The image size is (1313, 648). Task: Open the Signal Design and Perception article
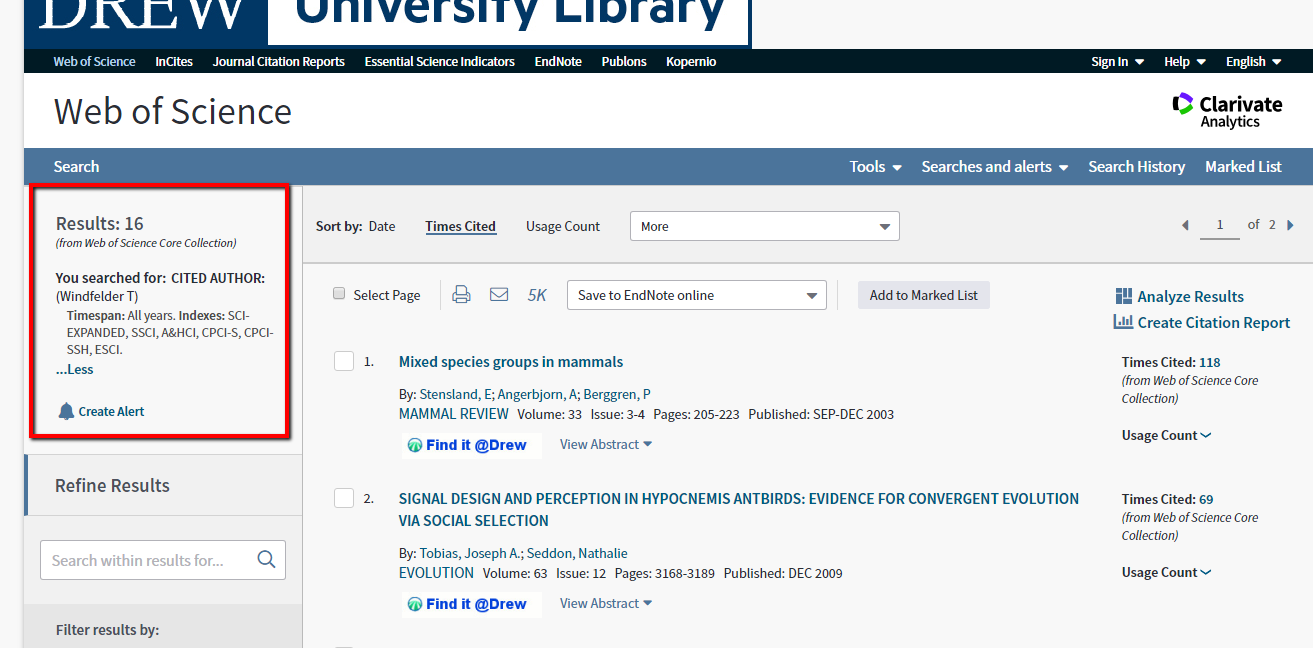point(739,509)
